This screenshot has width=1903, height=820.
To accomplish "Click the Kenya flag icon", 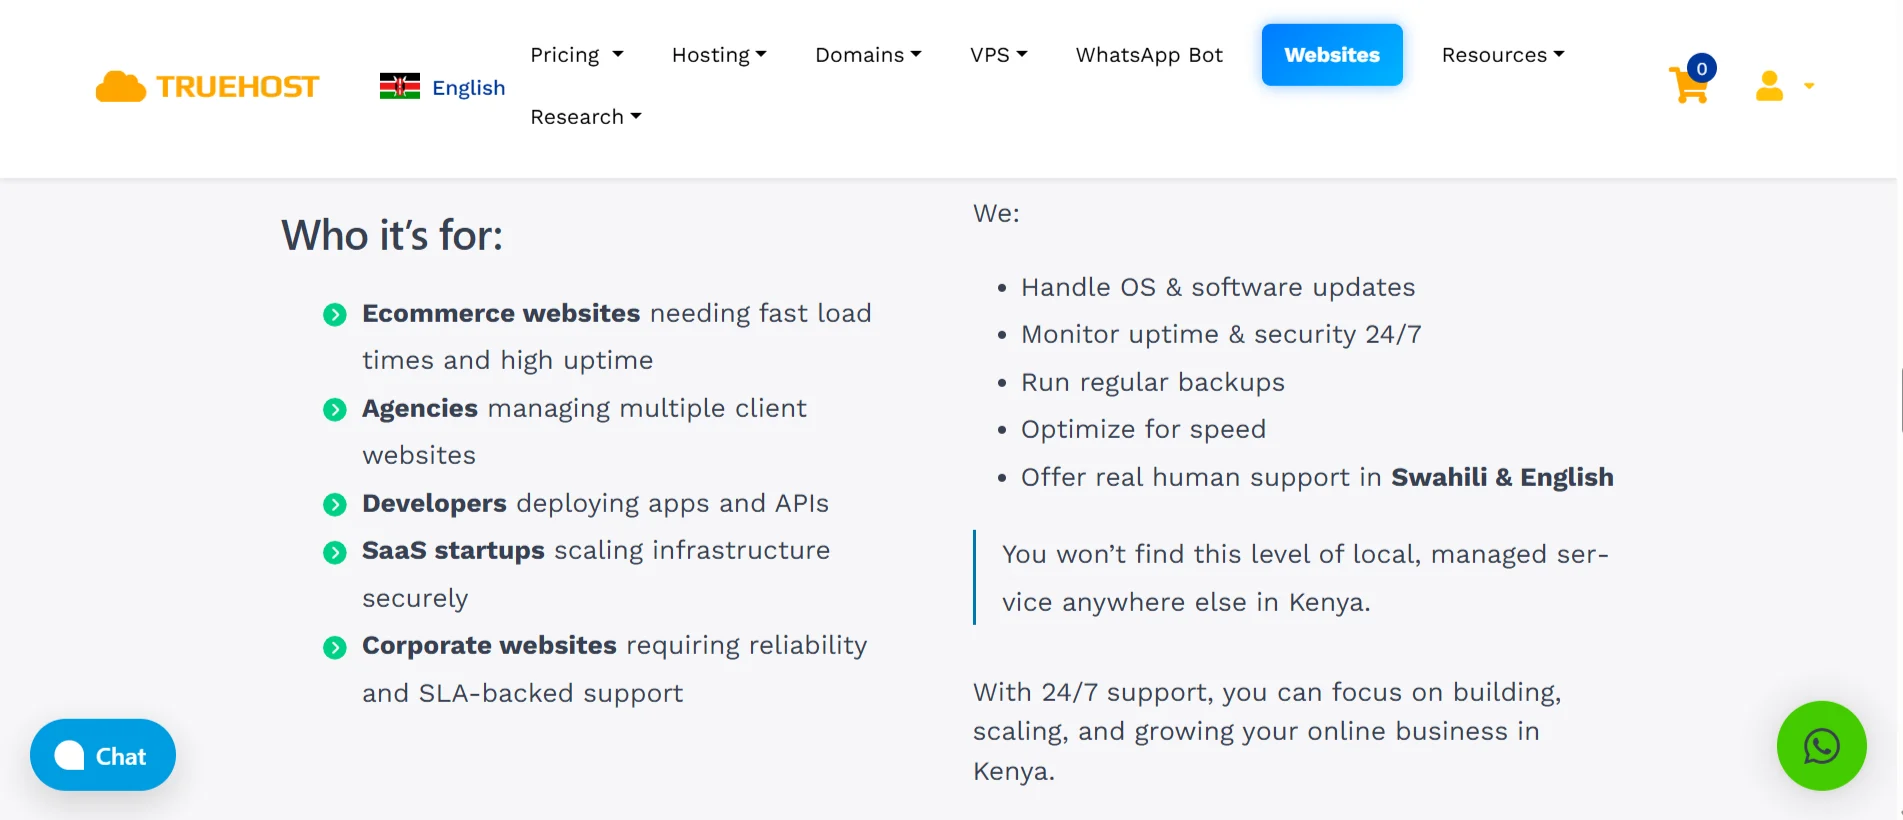I will pos(400,87).
